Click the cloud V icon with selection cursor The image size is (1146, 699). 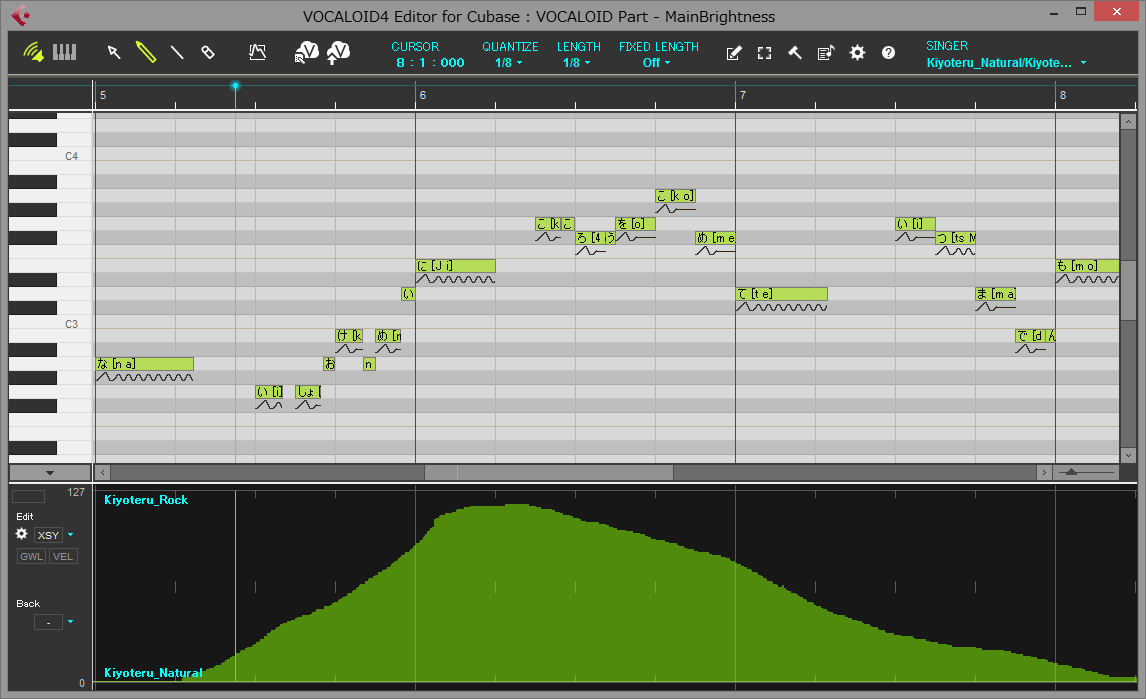pos(306,52)
